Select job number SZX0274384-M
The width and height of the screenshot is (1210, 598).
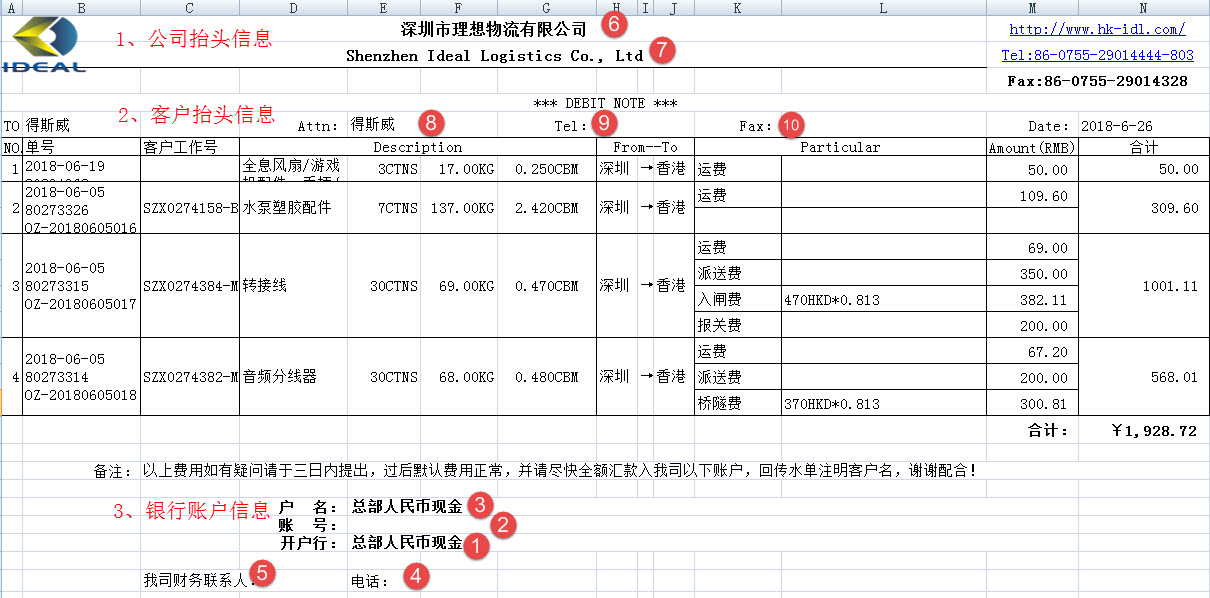(190, 286)
